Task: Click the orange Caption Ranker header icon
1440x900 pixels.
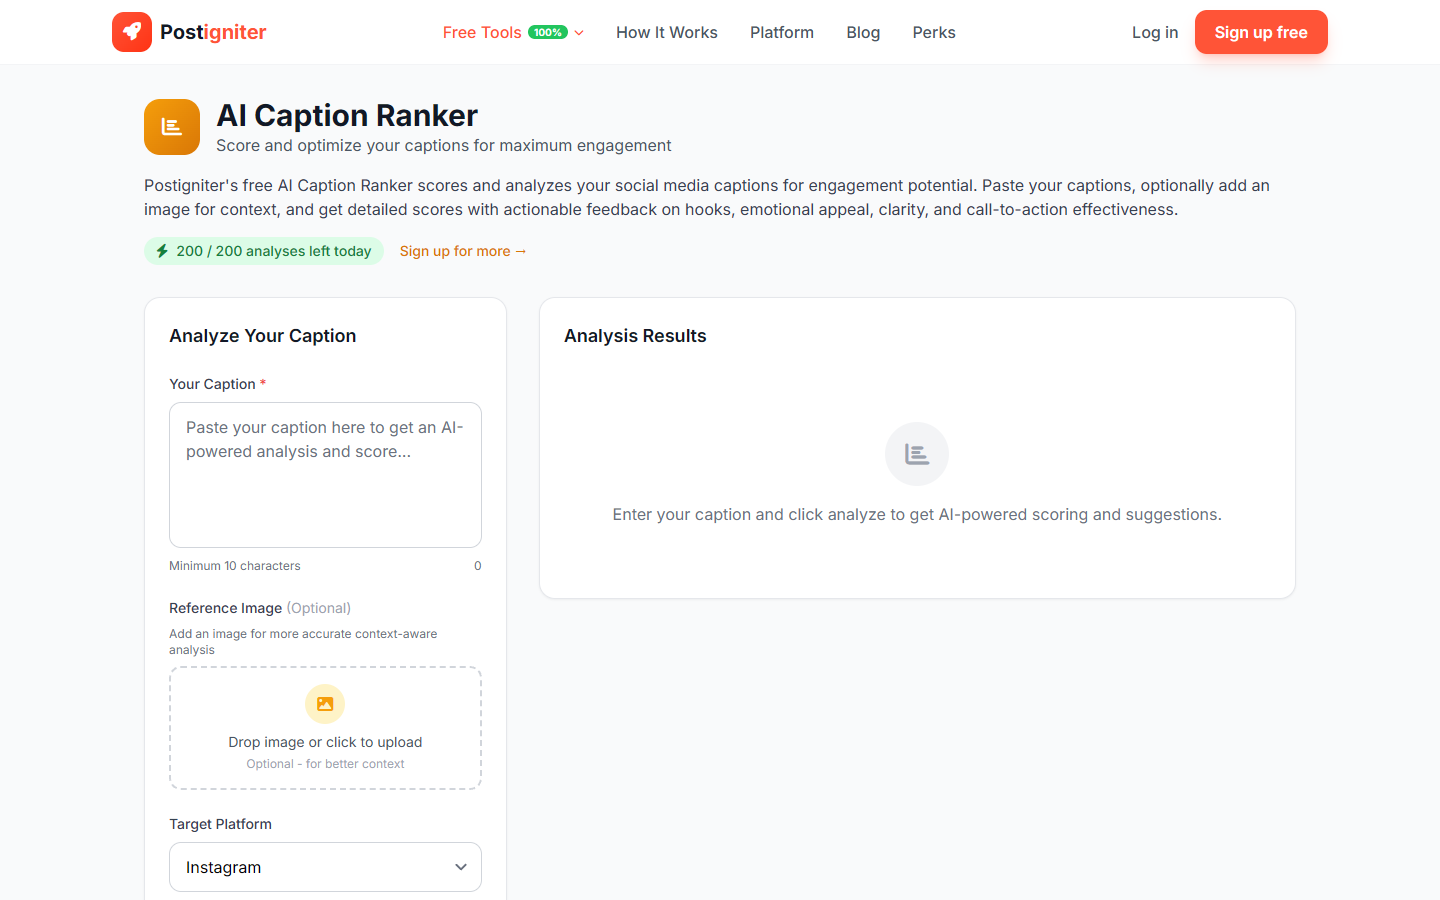Action: point(172,127)
